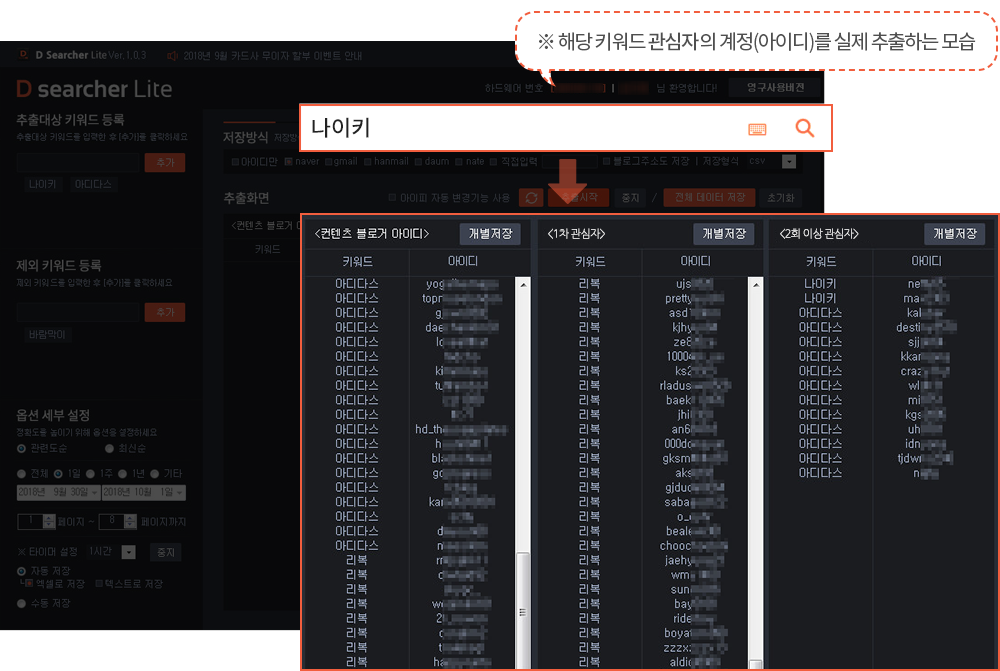Select the 관련도순 radio button
Viewport: 1000px width, 671px height.
click(x=21, y=448)
